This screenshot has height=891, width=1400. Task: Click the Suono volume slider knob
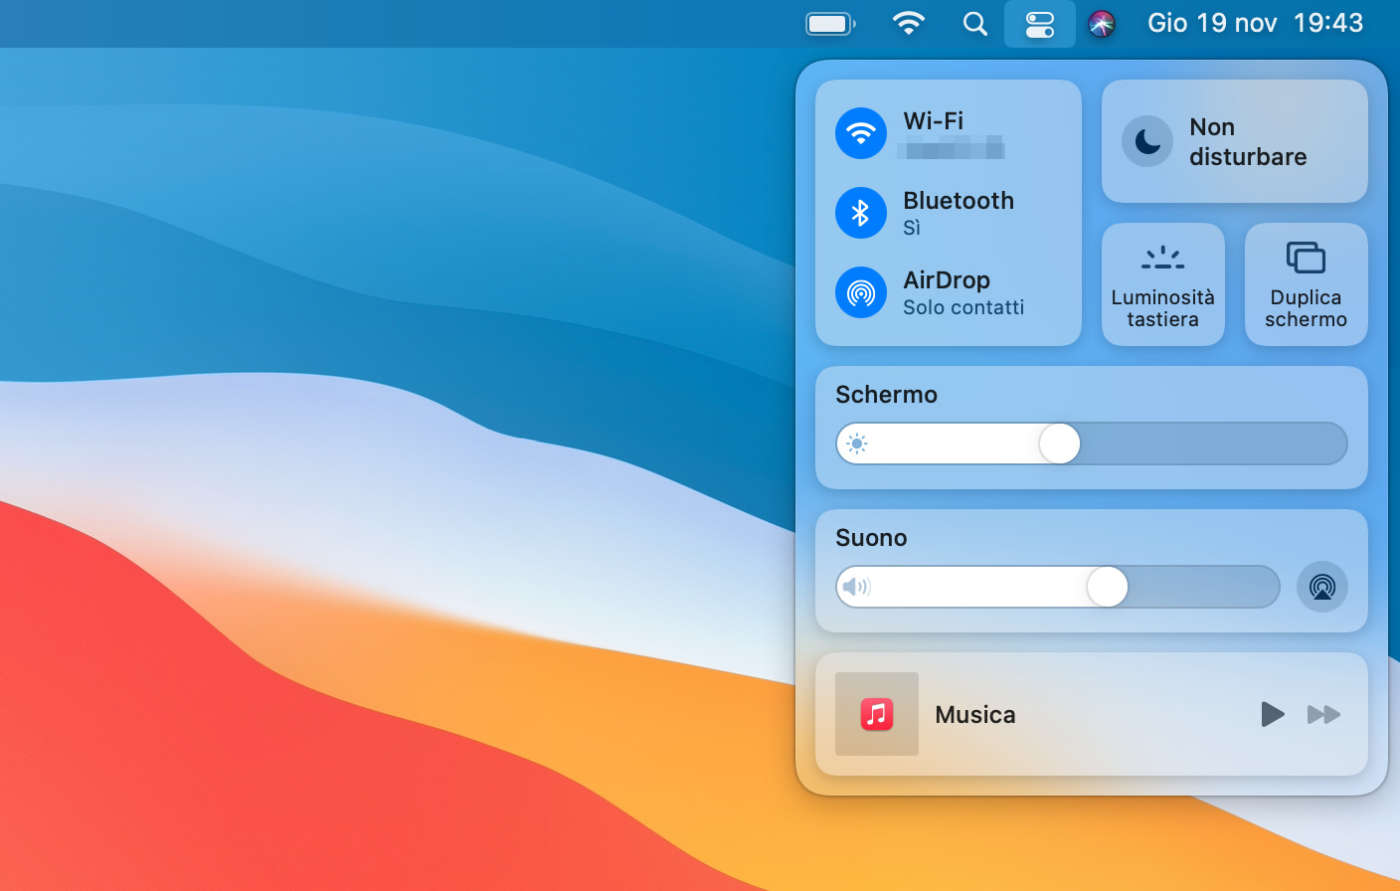(1107, 586)
